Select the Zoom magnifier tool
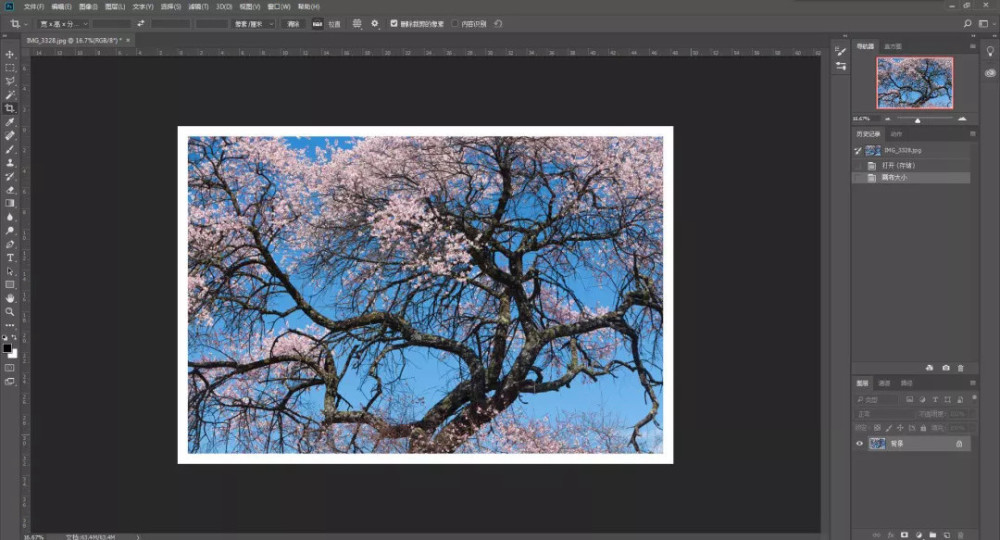The height and width of the screenshot is (540, 1000). [x=10, y=311]
